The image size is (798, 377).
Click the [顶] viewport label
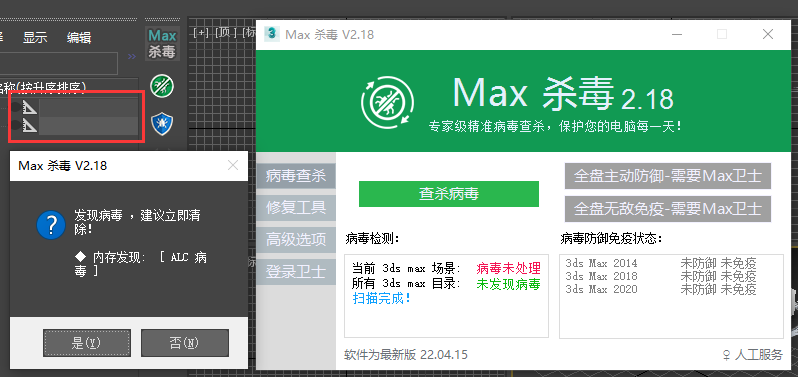(x=226, y=33)
